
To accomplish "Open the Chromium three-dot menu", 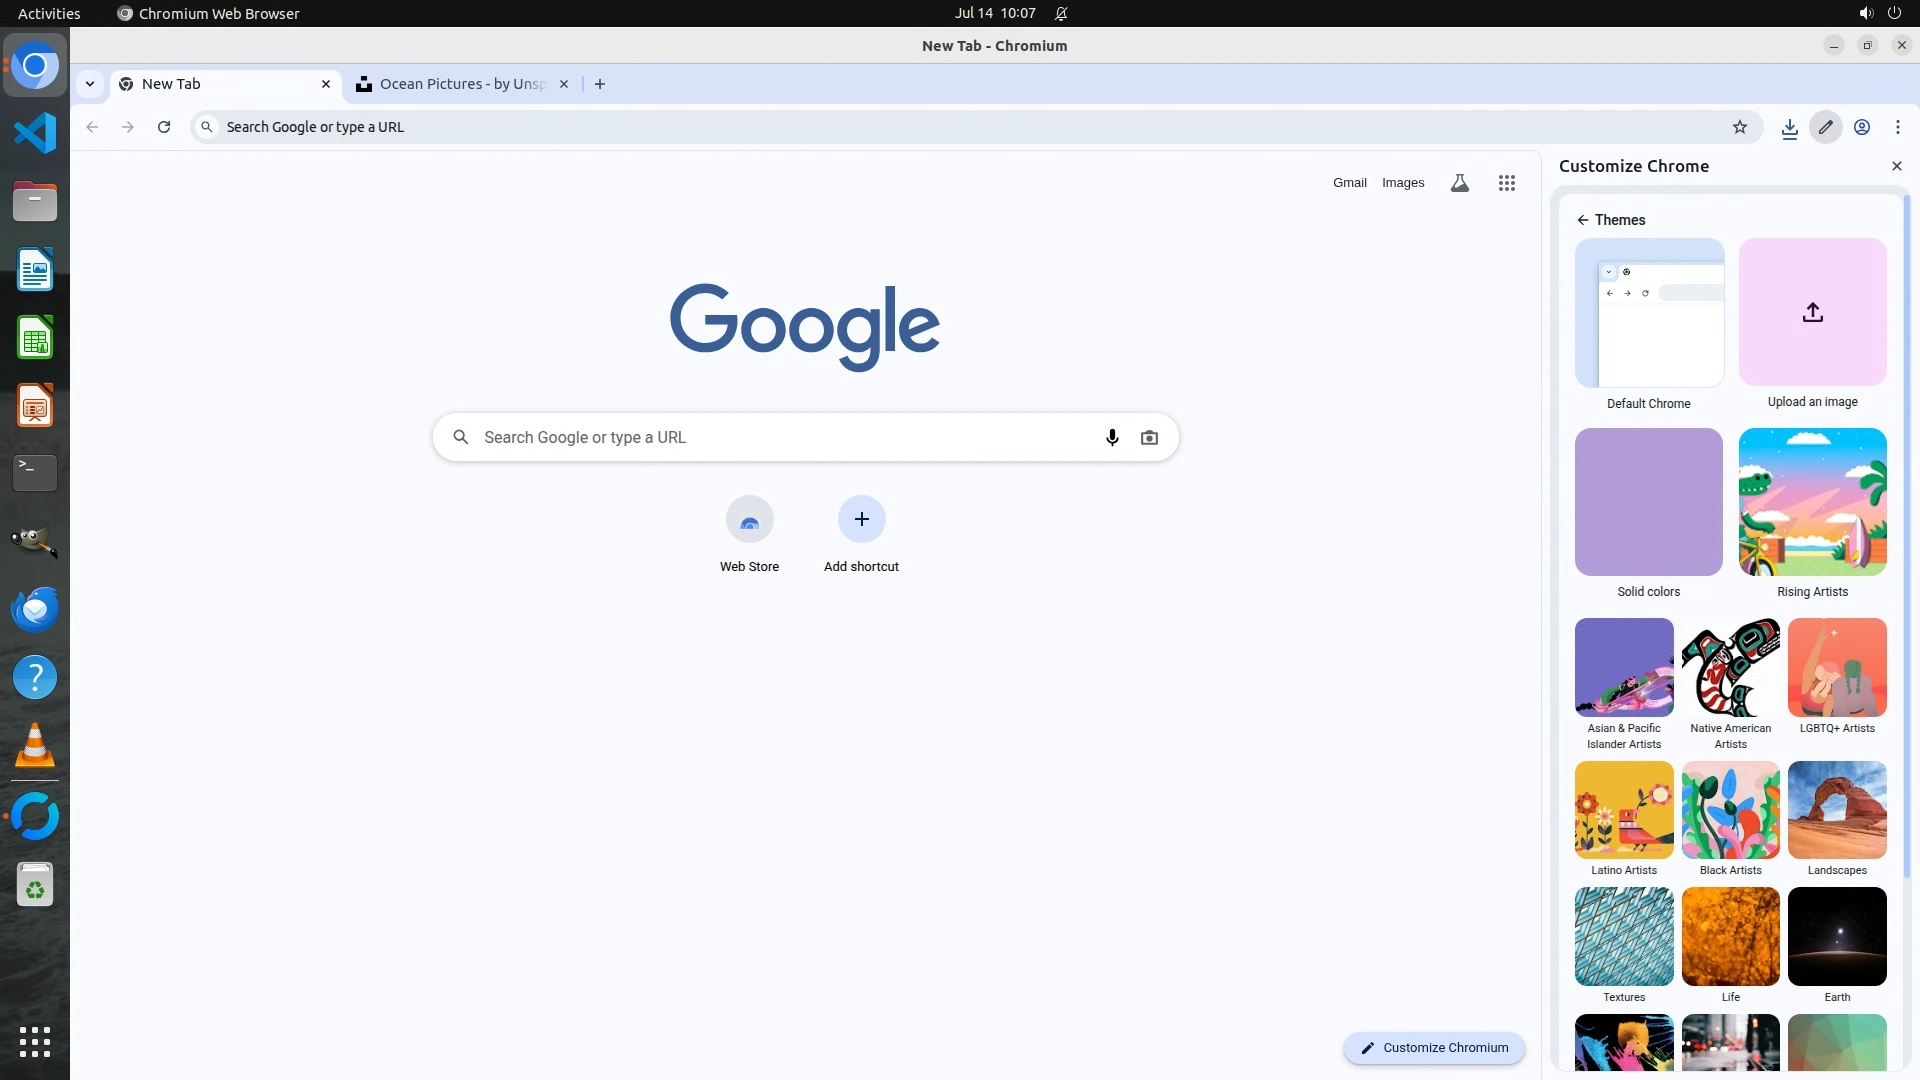I will tap(1897, 127).
